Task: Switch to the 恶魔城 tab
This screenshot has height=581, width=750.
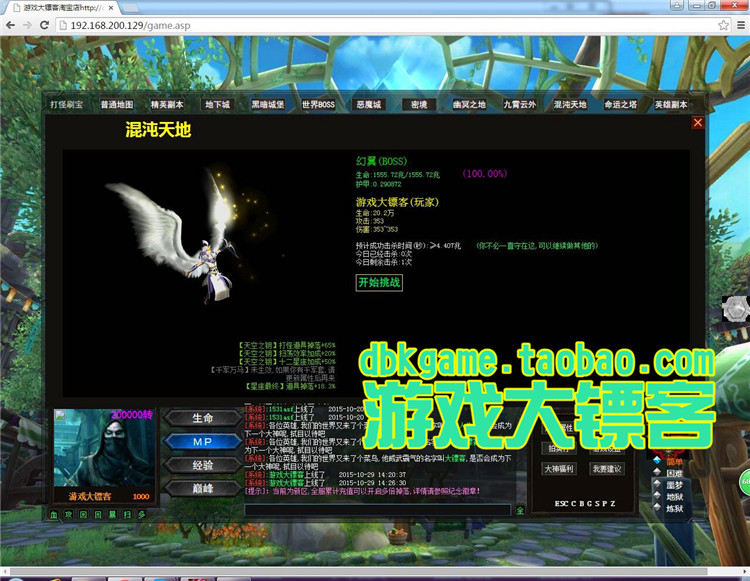Action: pos(368,104)
